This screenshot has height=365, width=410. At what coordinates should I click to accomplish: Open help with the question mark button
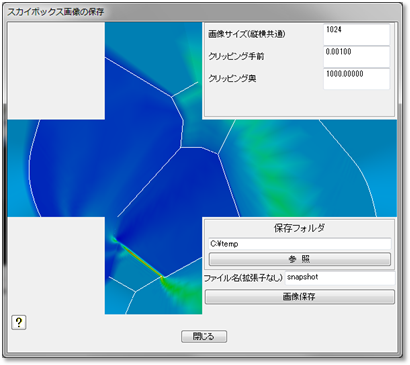pyautogui.click(x=19, y=322)
